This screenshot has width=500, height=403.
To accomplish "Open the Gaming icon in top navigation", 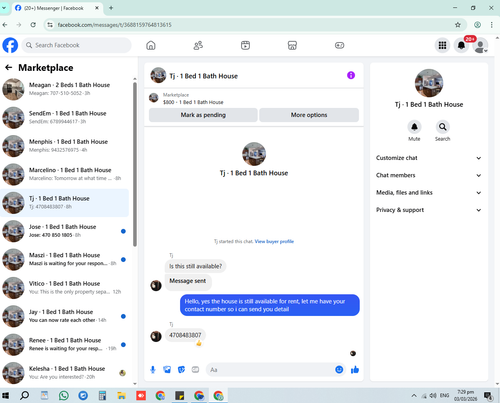I will (x=339, y=45).
